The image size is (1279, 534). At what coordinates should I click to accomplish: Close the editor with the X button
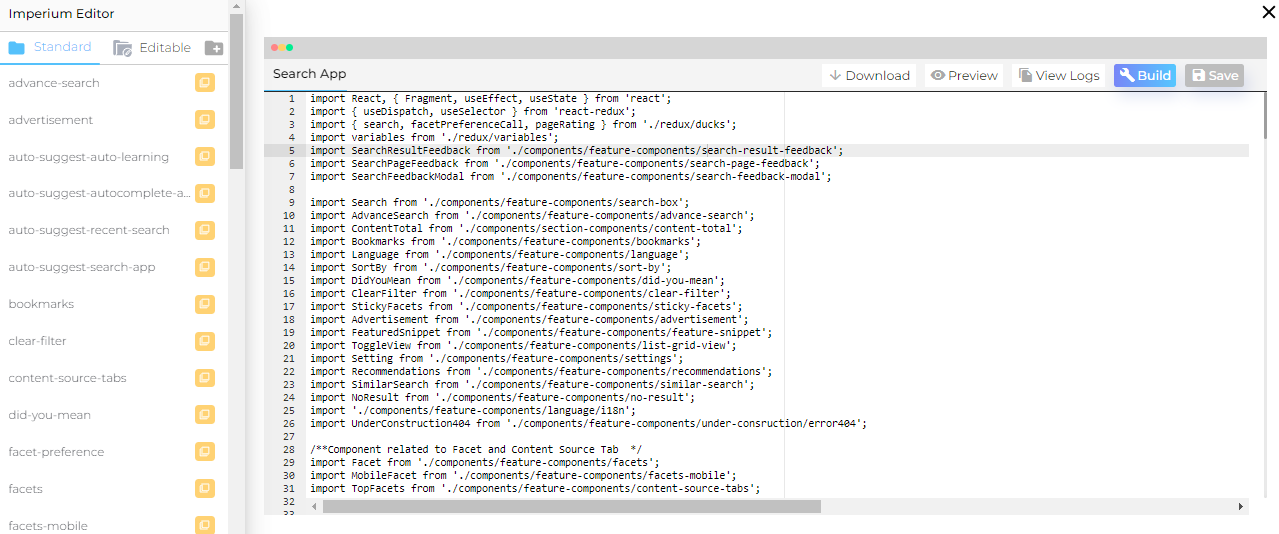click(x=1269, y=12)
